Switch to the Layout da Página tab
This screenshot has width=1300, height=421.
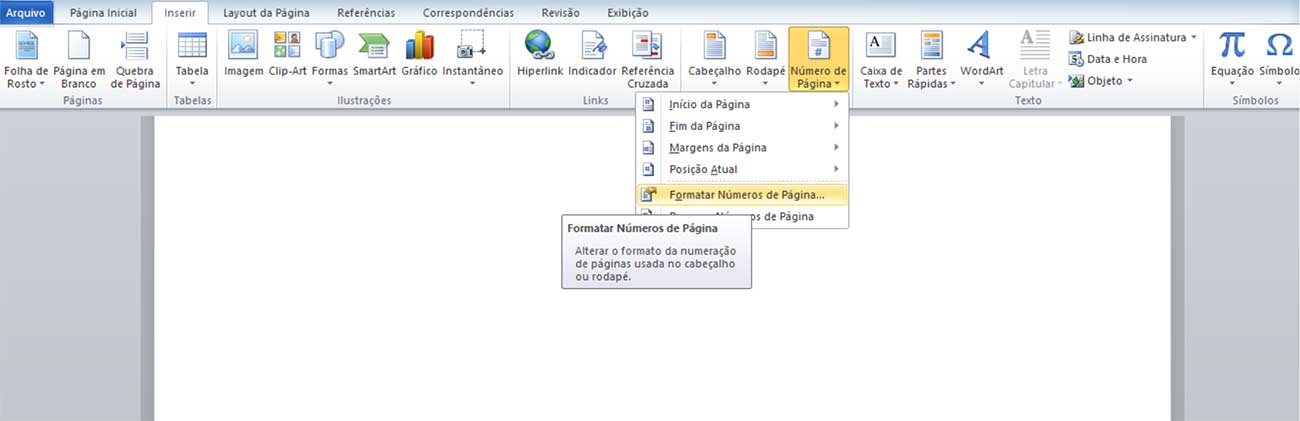point(266,13)
